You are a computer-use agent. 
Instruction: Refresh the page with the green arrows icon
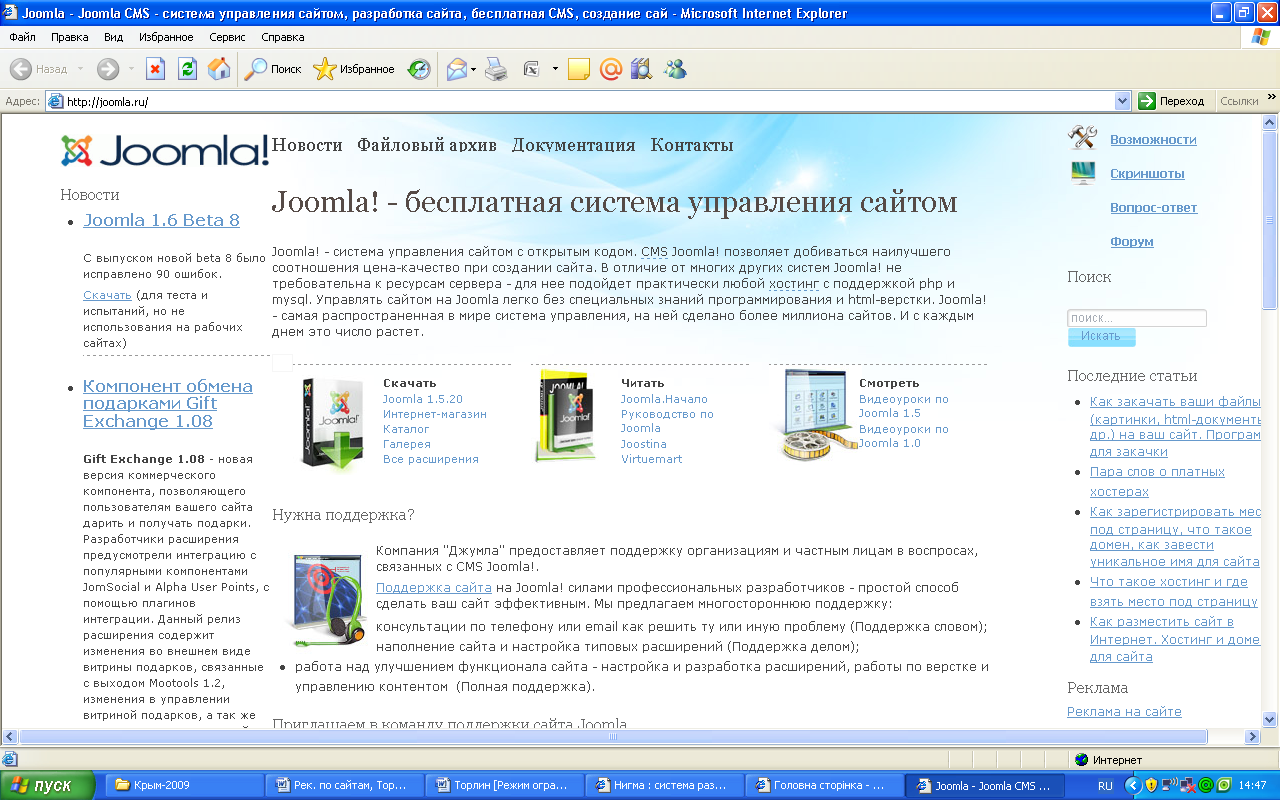pos(187,69)
